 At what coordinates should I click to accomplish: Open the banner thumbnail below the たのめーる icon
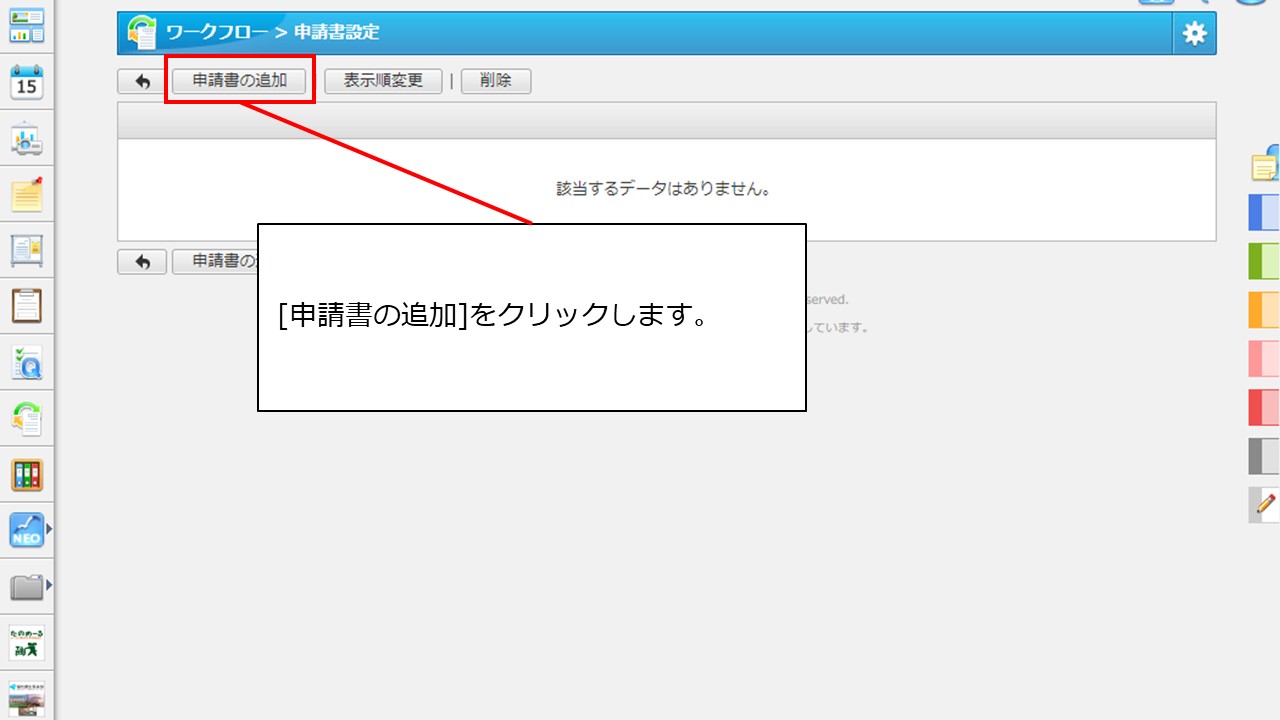pyautogui.click(x=26, y=698)
